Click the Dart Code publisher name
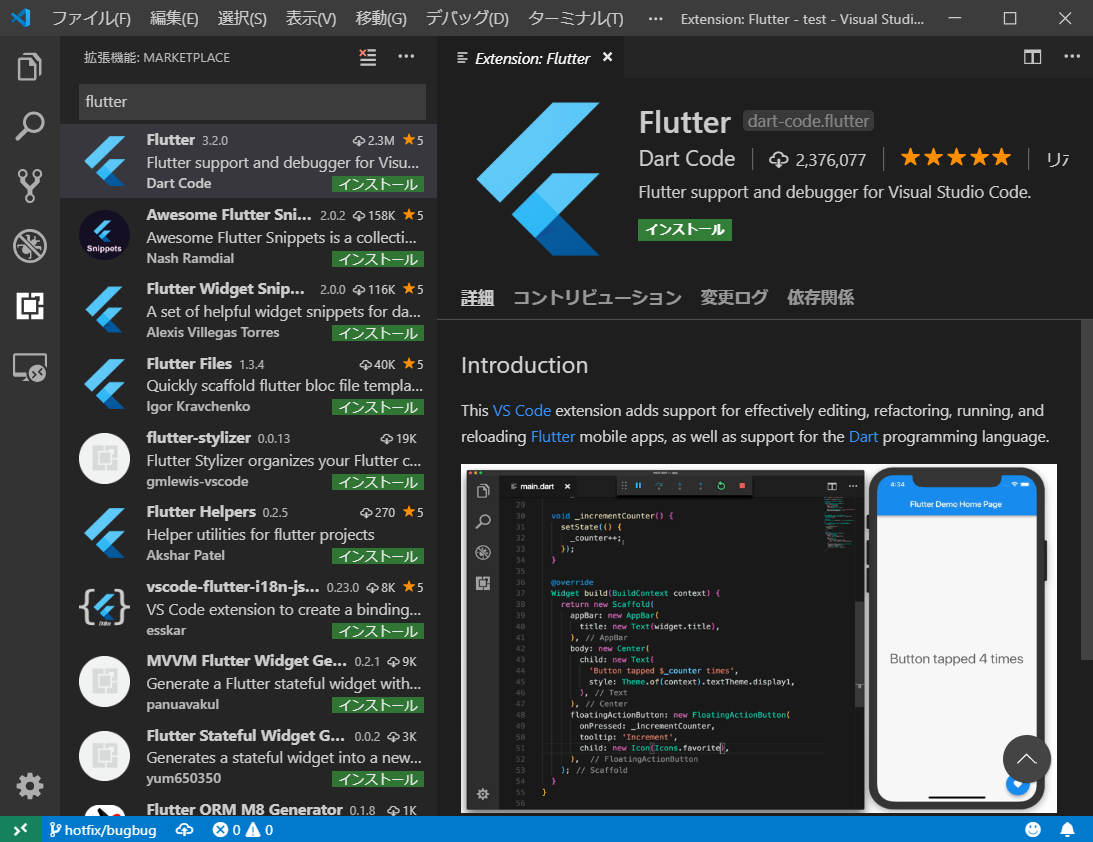 687,159
